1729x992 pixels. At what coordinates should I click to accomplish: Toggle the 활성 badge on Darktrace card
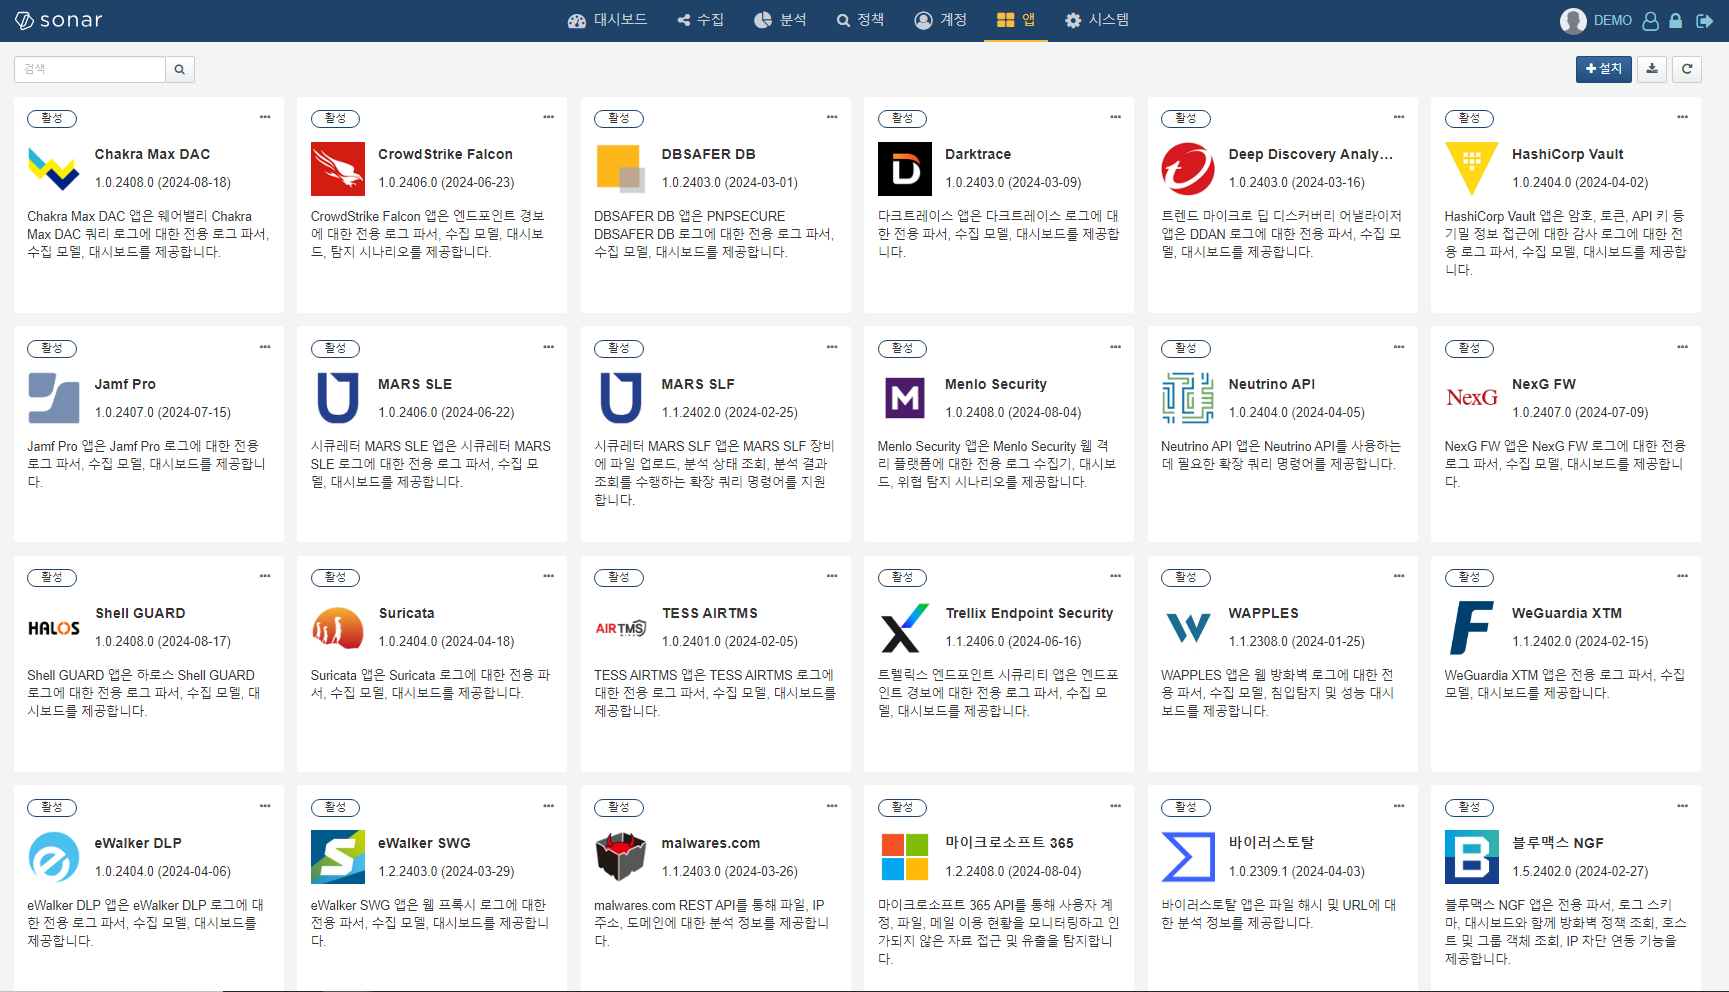[x=903, y=118]
